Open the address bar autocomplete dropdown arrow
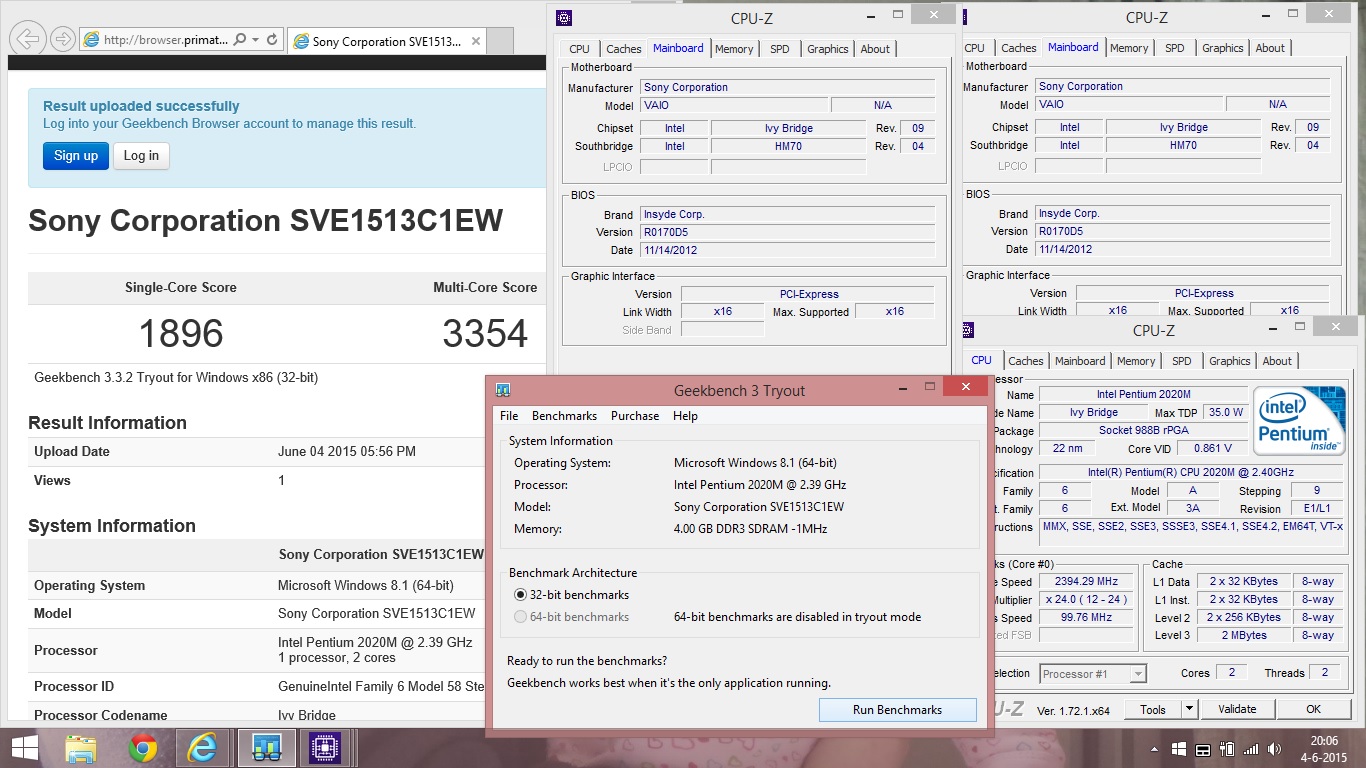The image size is (1366, 768). (256, 40)
